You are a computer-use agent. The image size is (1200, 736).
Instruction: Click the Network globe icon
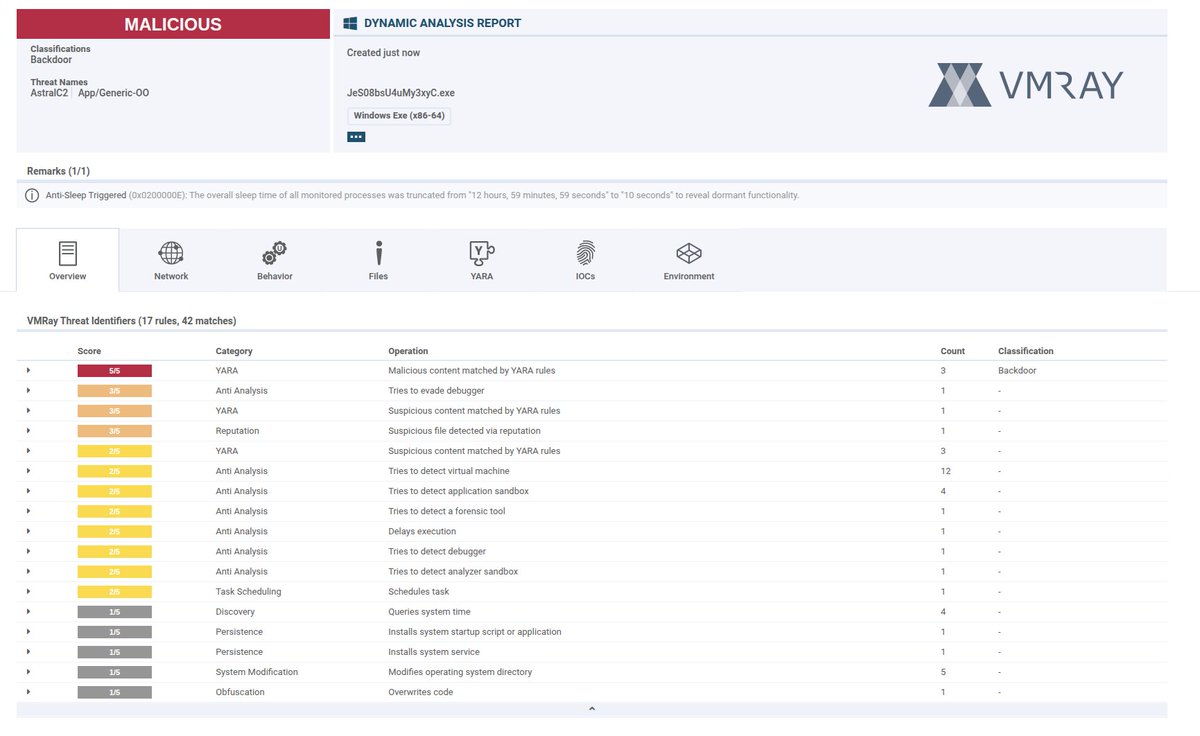(171, 252)
